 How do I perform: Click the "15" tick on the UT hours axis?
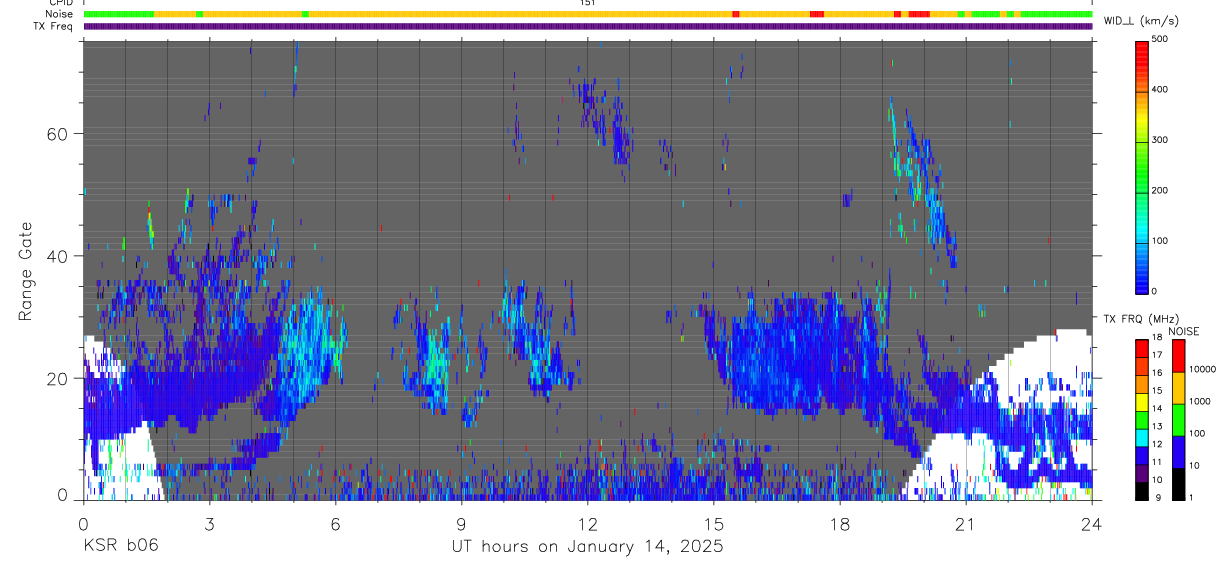coord(713,523)
